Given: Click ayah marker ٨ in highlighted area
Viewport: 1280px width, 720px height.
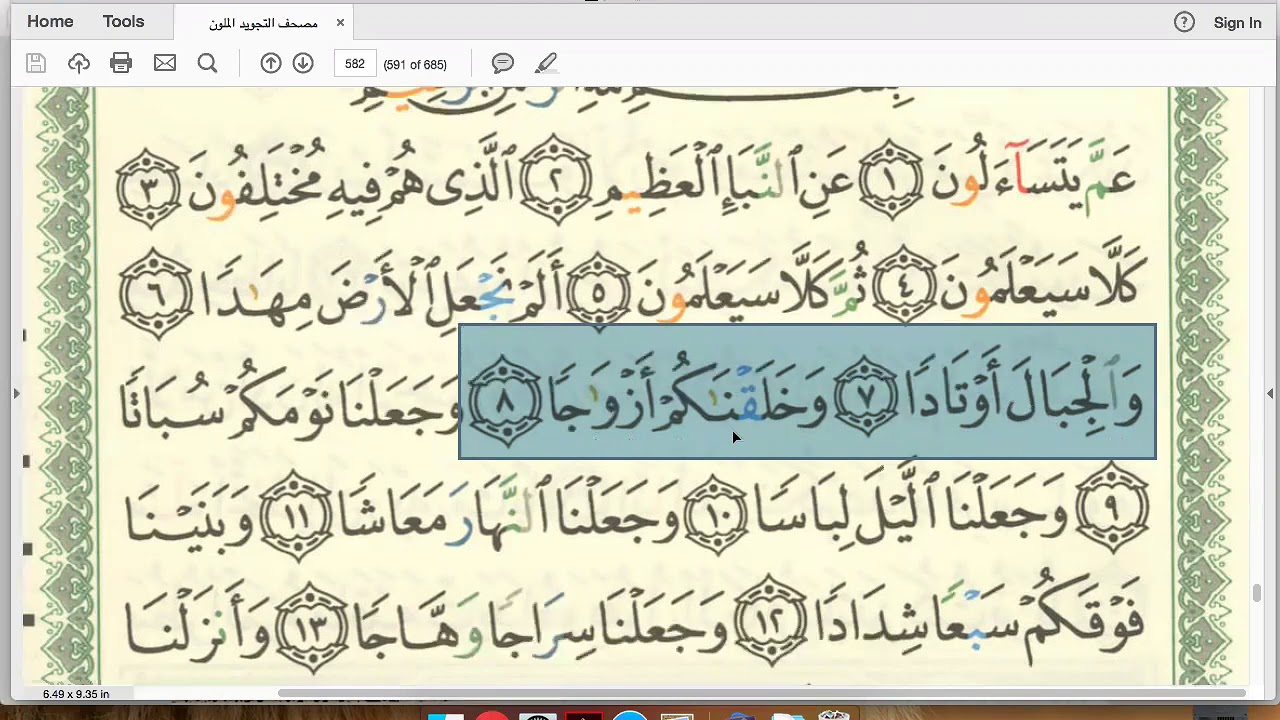Looking at the screenshot, I should click(505, 401).
